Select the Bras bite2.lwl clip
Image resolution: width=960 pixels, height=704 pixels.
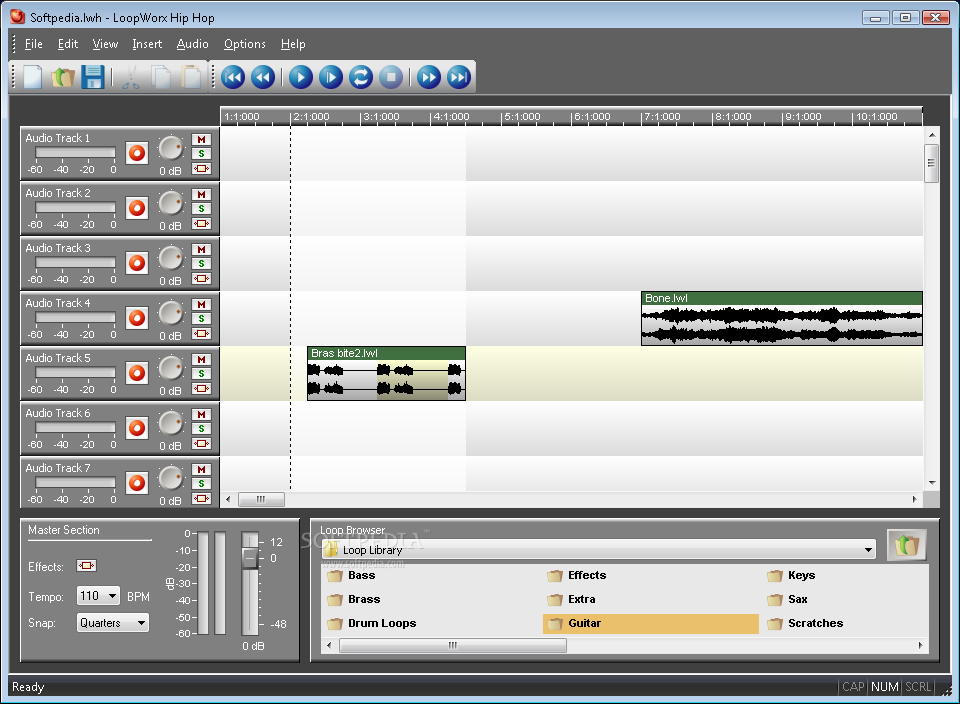(386, 373)
